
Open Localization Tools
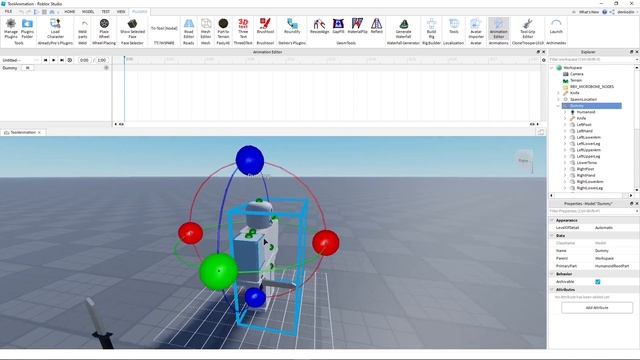point(454,26)
